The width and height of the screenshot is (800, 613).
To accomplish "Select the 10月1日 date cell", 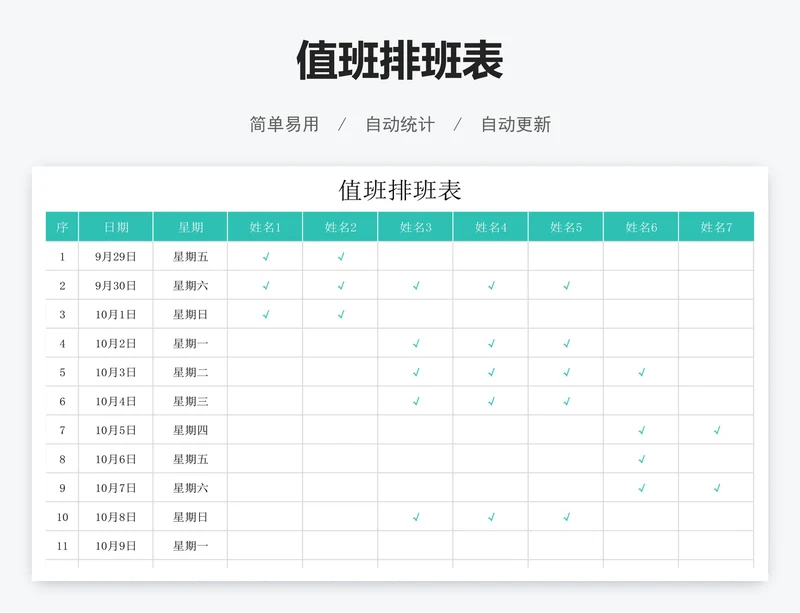I will (116, 314).
